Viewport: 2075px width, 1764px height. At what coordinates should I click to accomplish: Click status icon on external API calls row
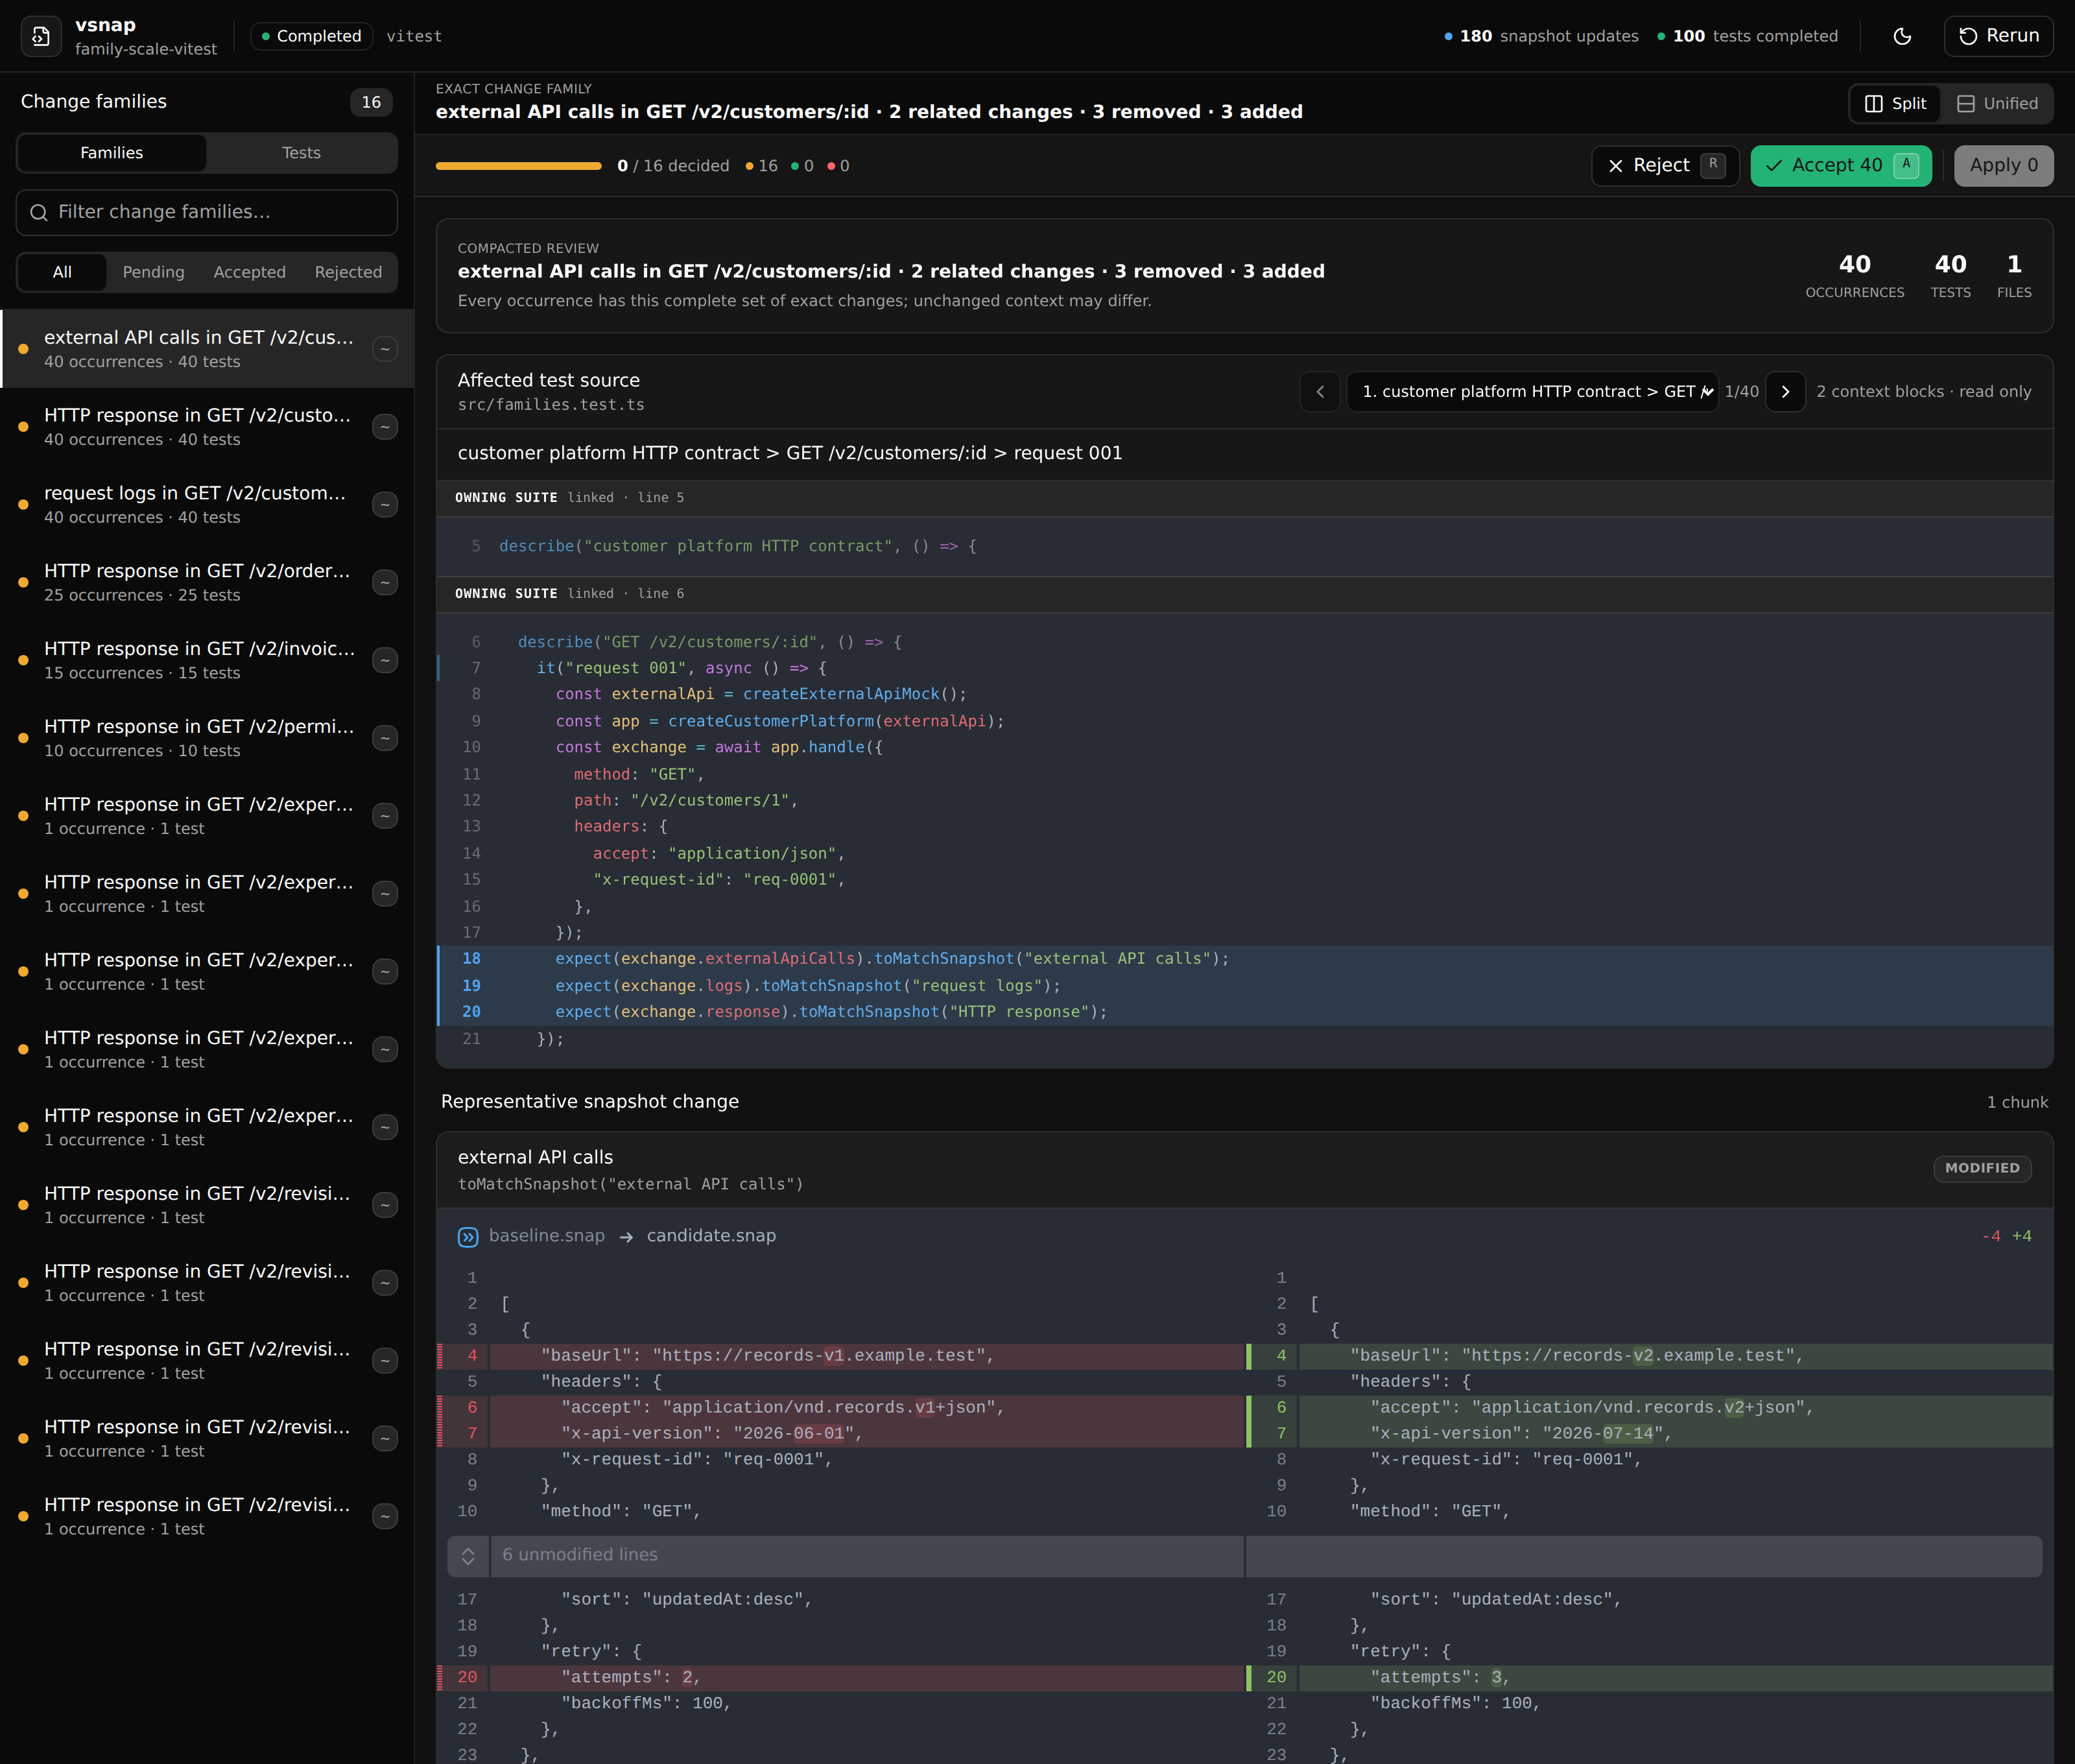(x=385, y=349)
